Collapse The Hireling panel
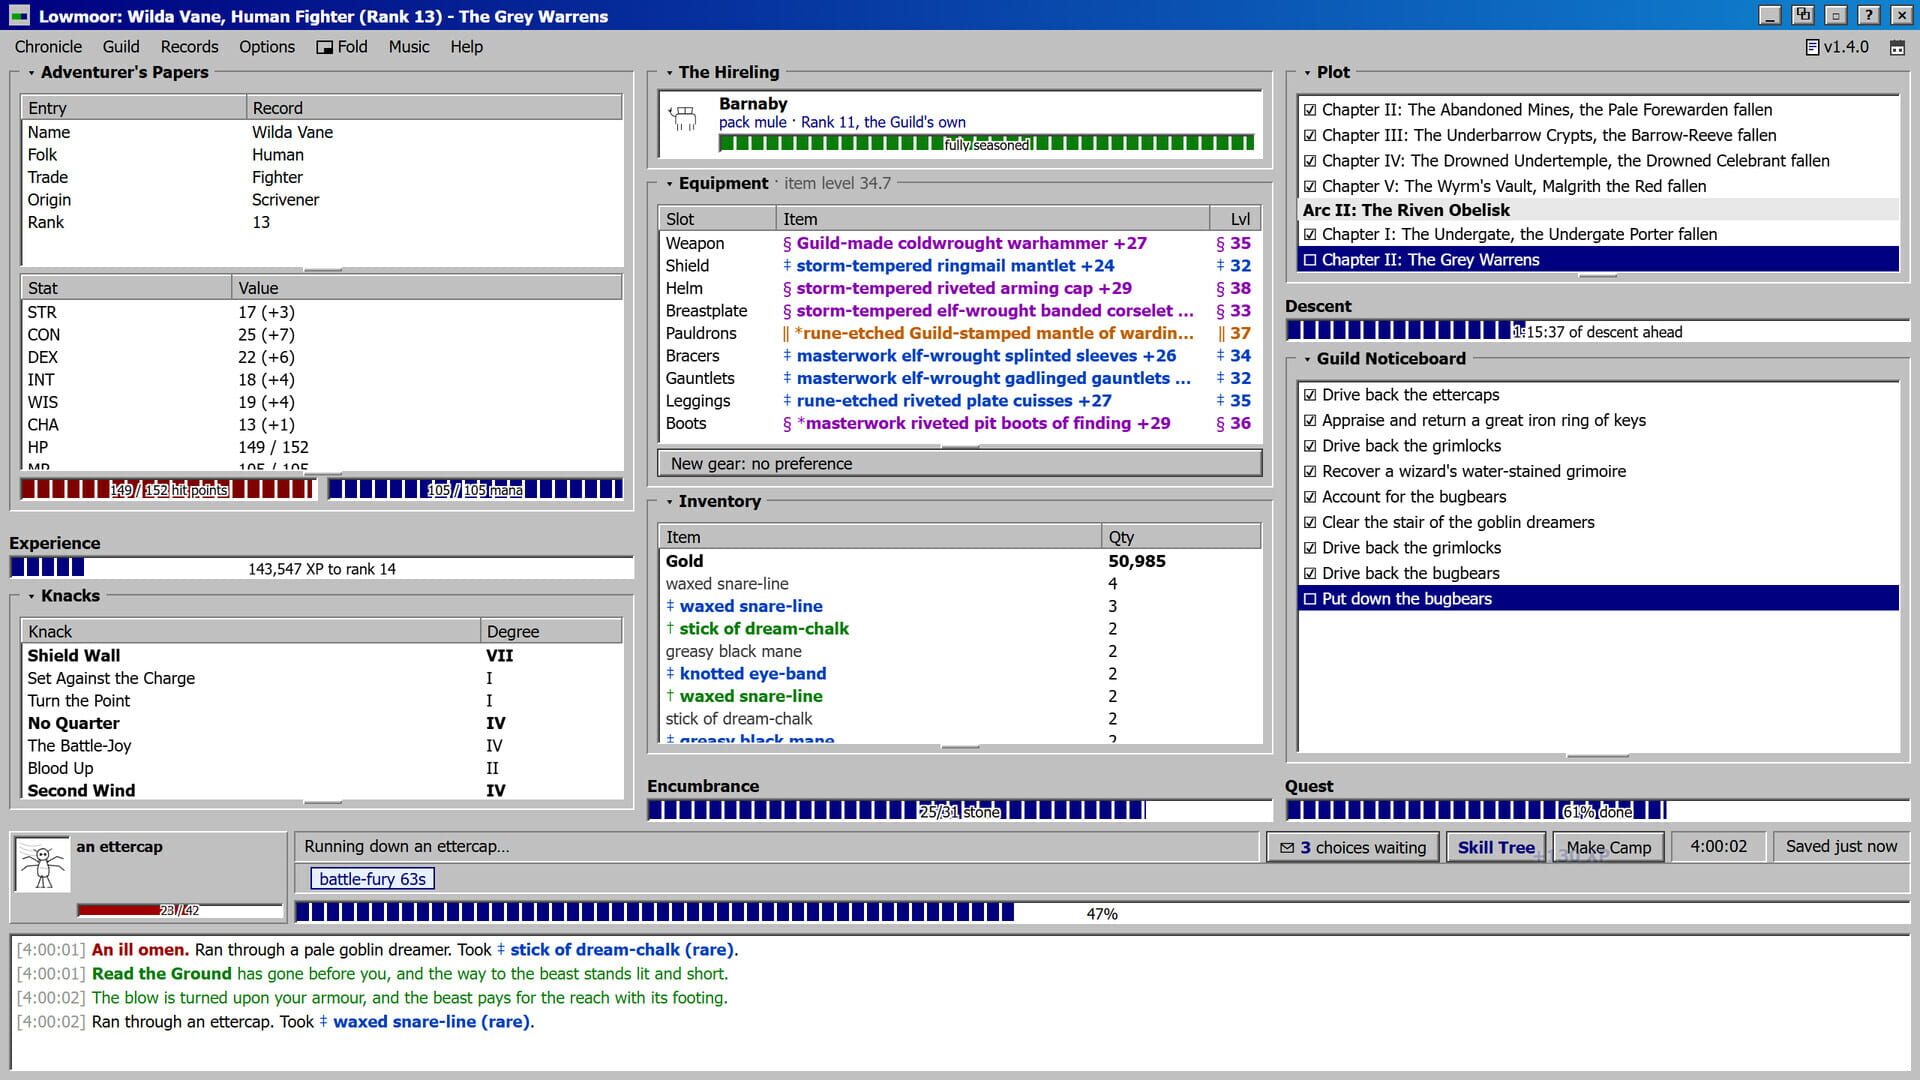 [669, 73]
